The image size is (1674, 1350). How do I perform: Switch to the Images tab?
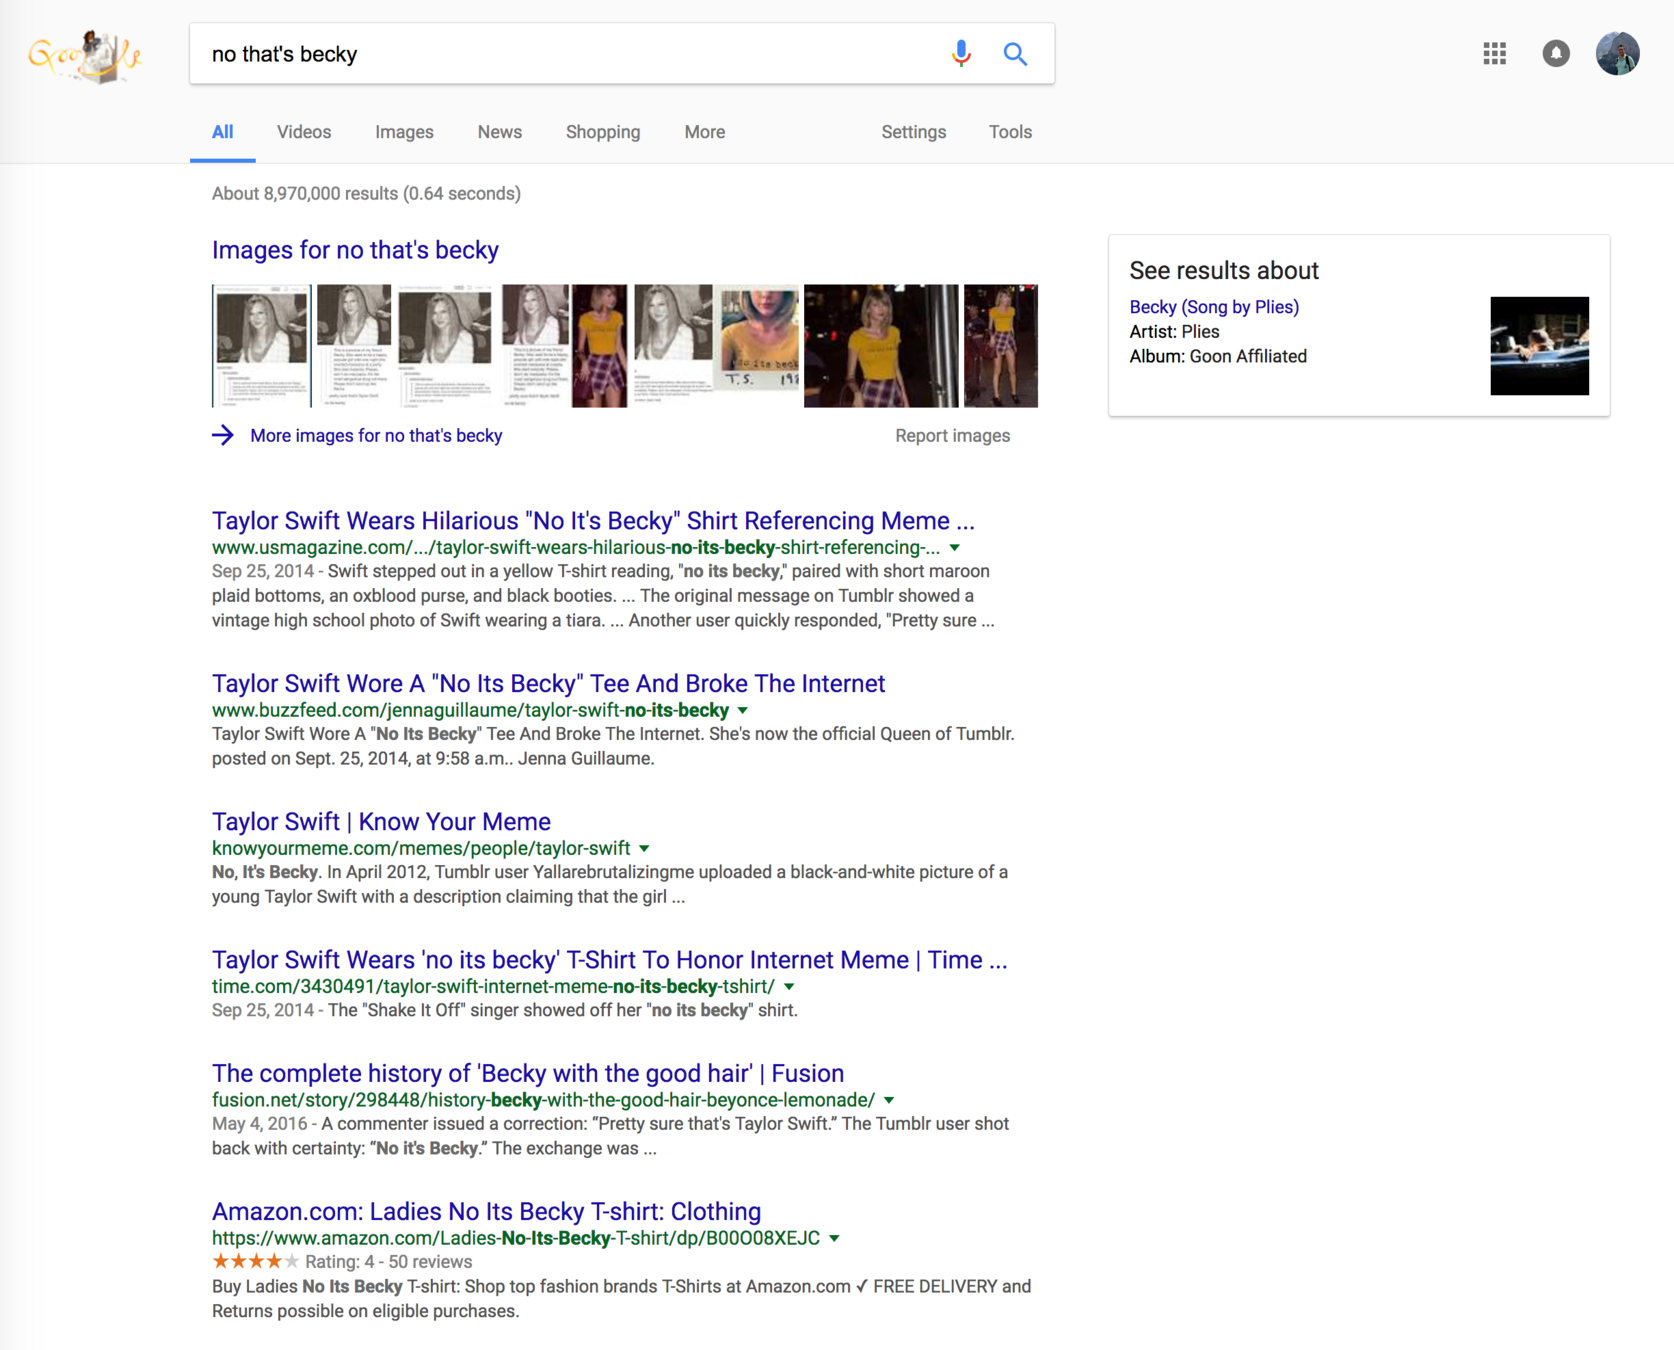(404, 132)
